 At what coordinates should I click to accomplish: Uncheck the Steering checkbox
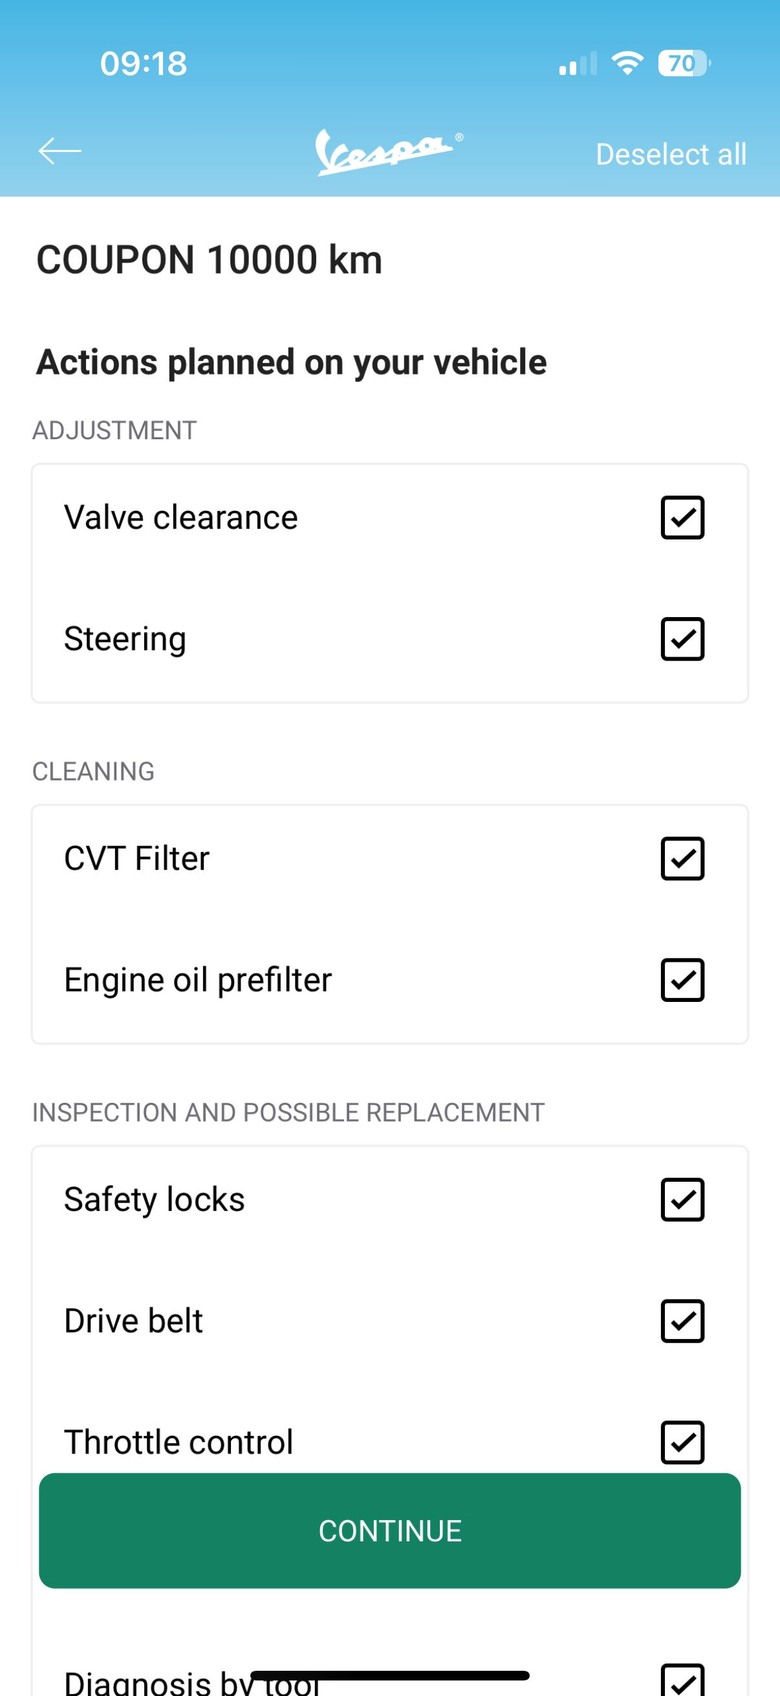click(x=683, y=639)
